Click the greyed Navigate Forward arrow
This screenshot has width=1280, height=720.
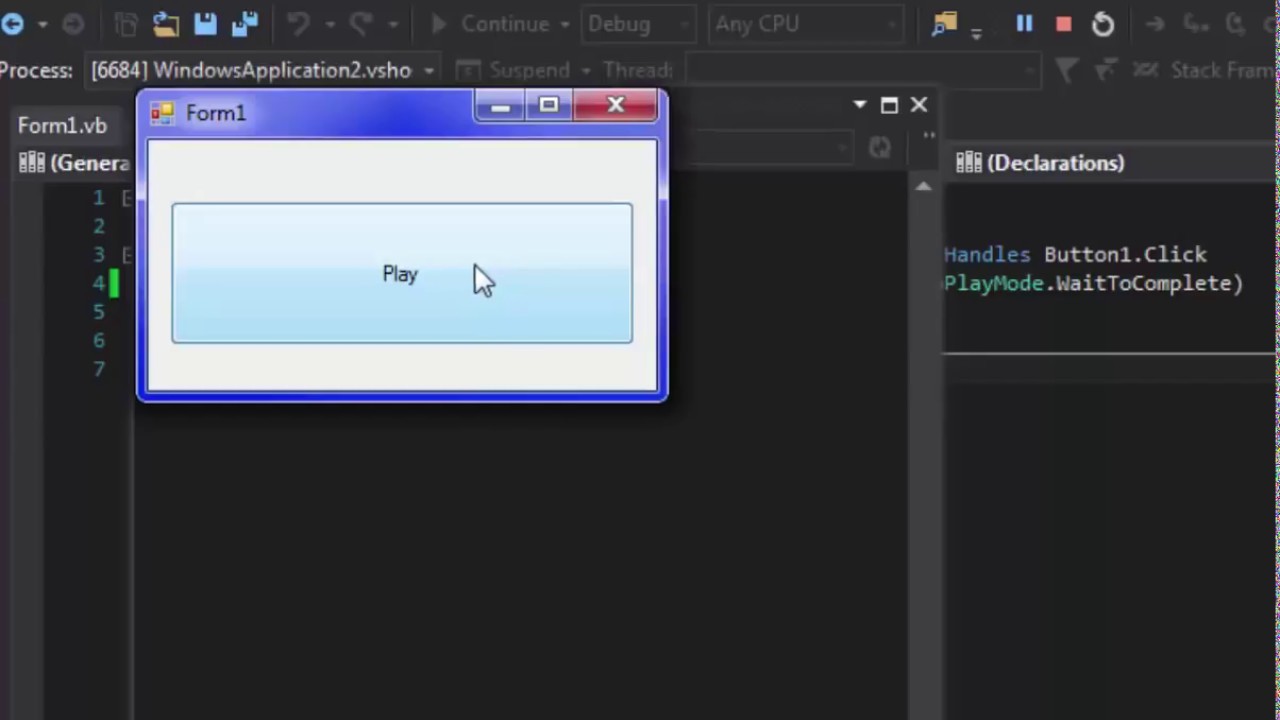tap(73, 24)
